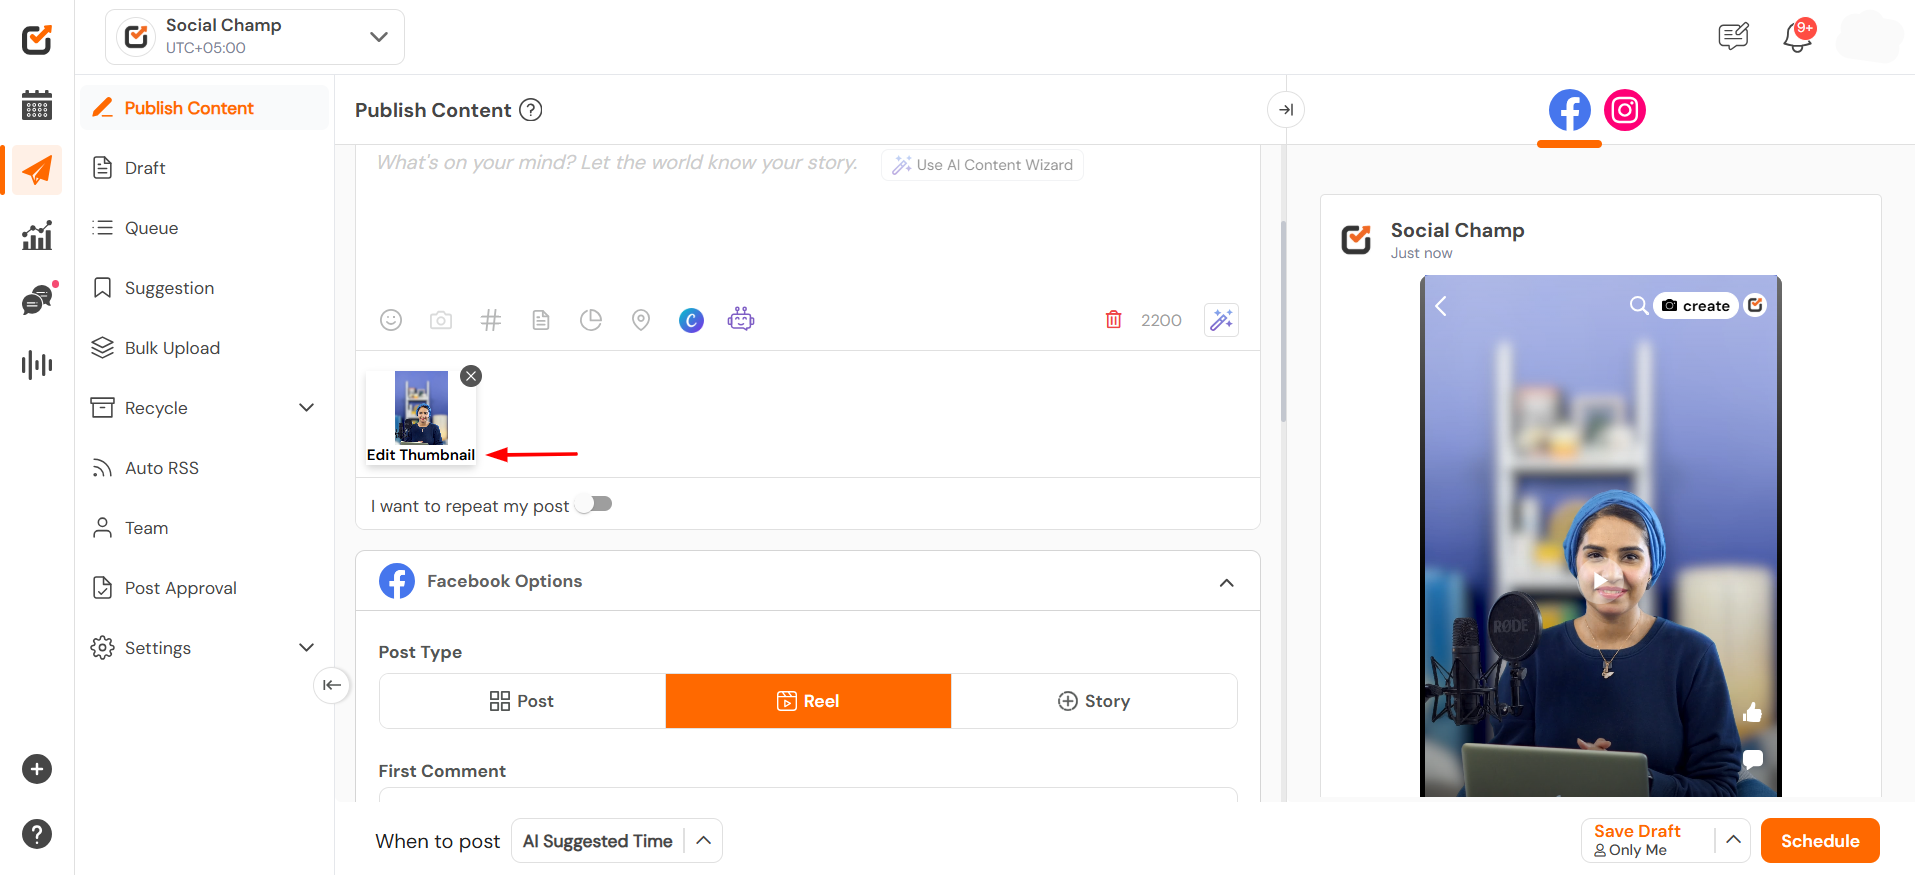The width and height of the screenshot is (1915, 875).
Task: Open the Canva integration icon
Action: coord(691,320)
